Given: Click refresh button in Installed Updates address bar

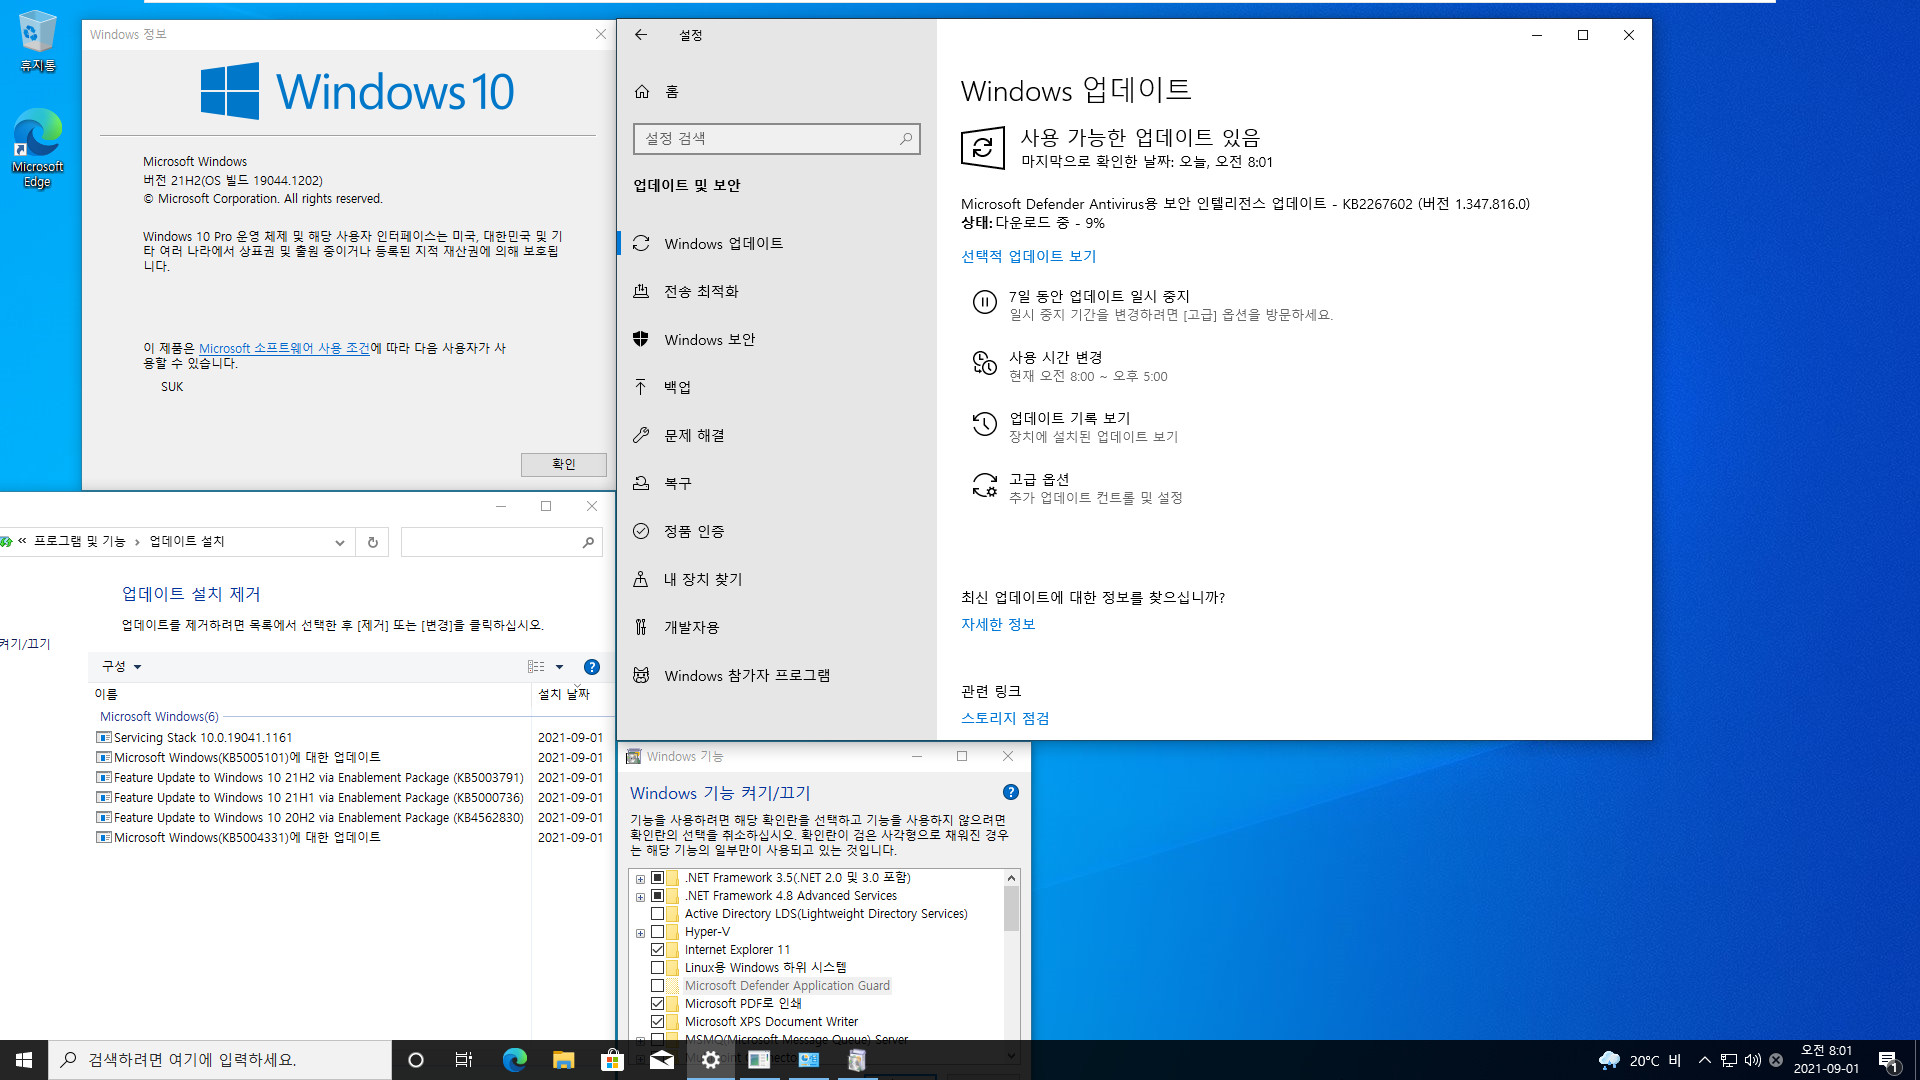Looking at the screenshot, I should [373, 542].
